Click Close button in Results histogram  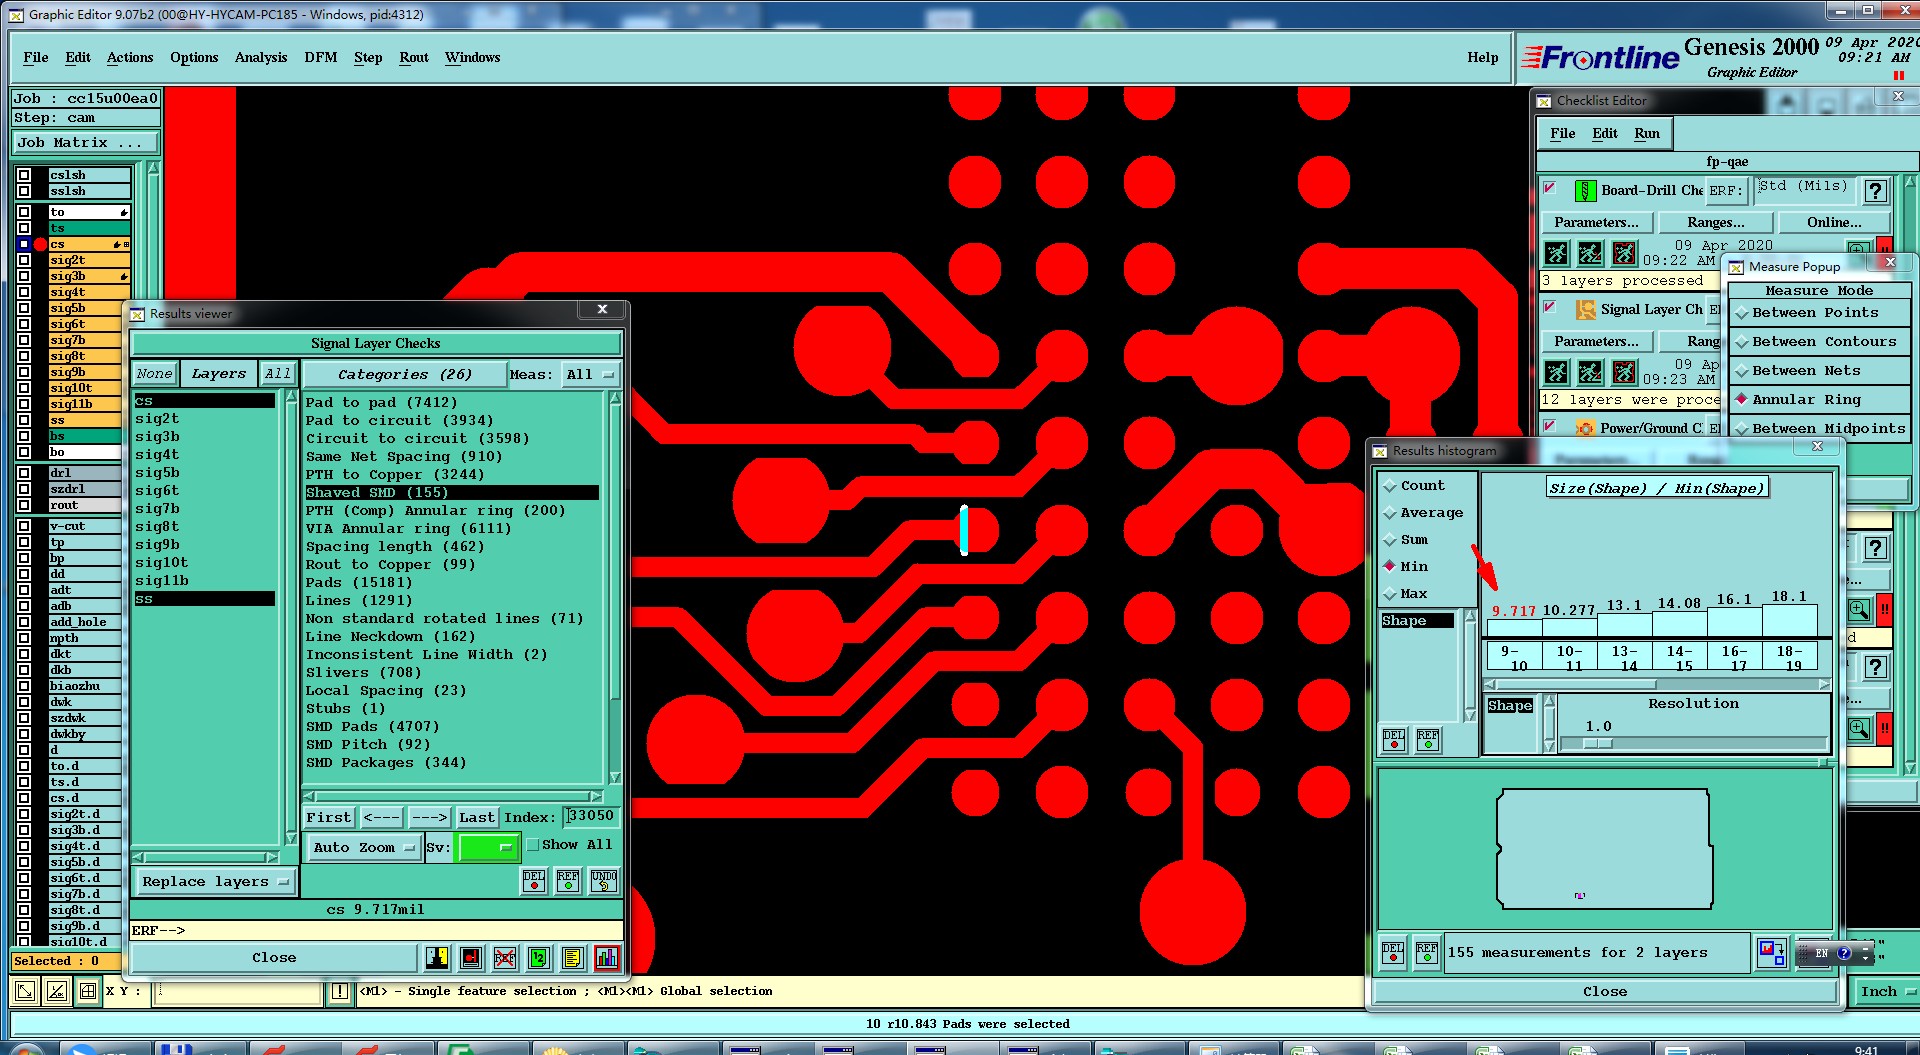click(1605, 991)
